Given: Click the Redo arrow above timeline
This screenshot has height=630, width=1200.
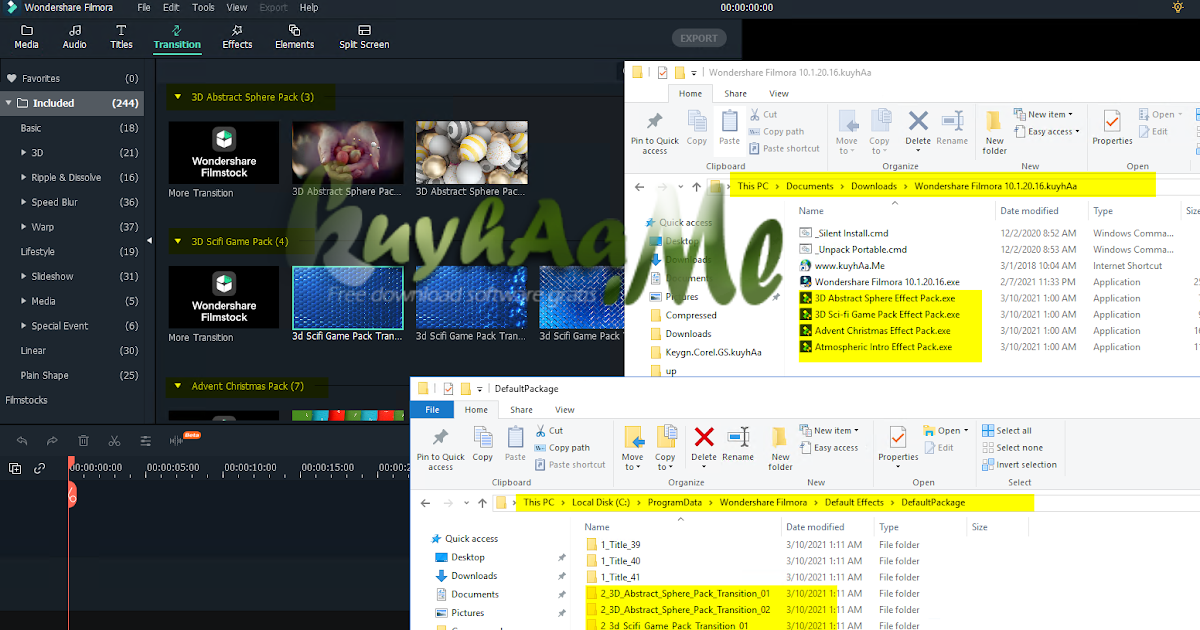Looking at the screenshot, I should coord(53,440).
